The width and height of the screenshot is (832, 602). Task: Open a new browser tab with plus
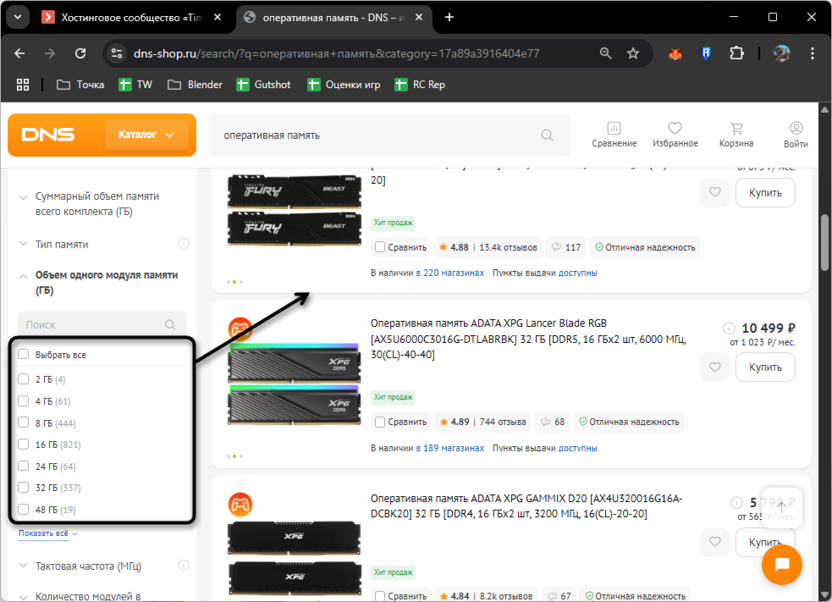coord(449,18)
